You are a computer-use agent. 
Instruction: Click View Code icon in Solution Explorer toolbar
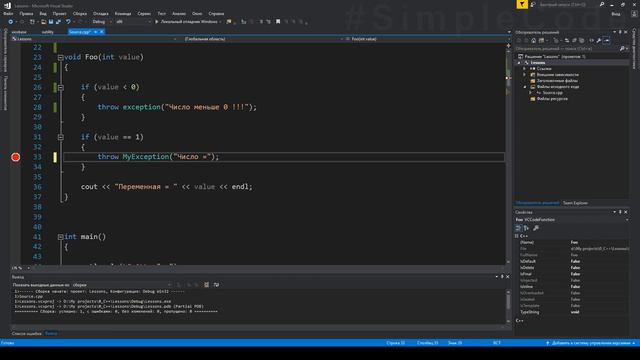click(x=591, y=40)
